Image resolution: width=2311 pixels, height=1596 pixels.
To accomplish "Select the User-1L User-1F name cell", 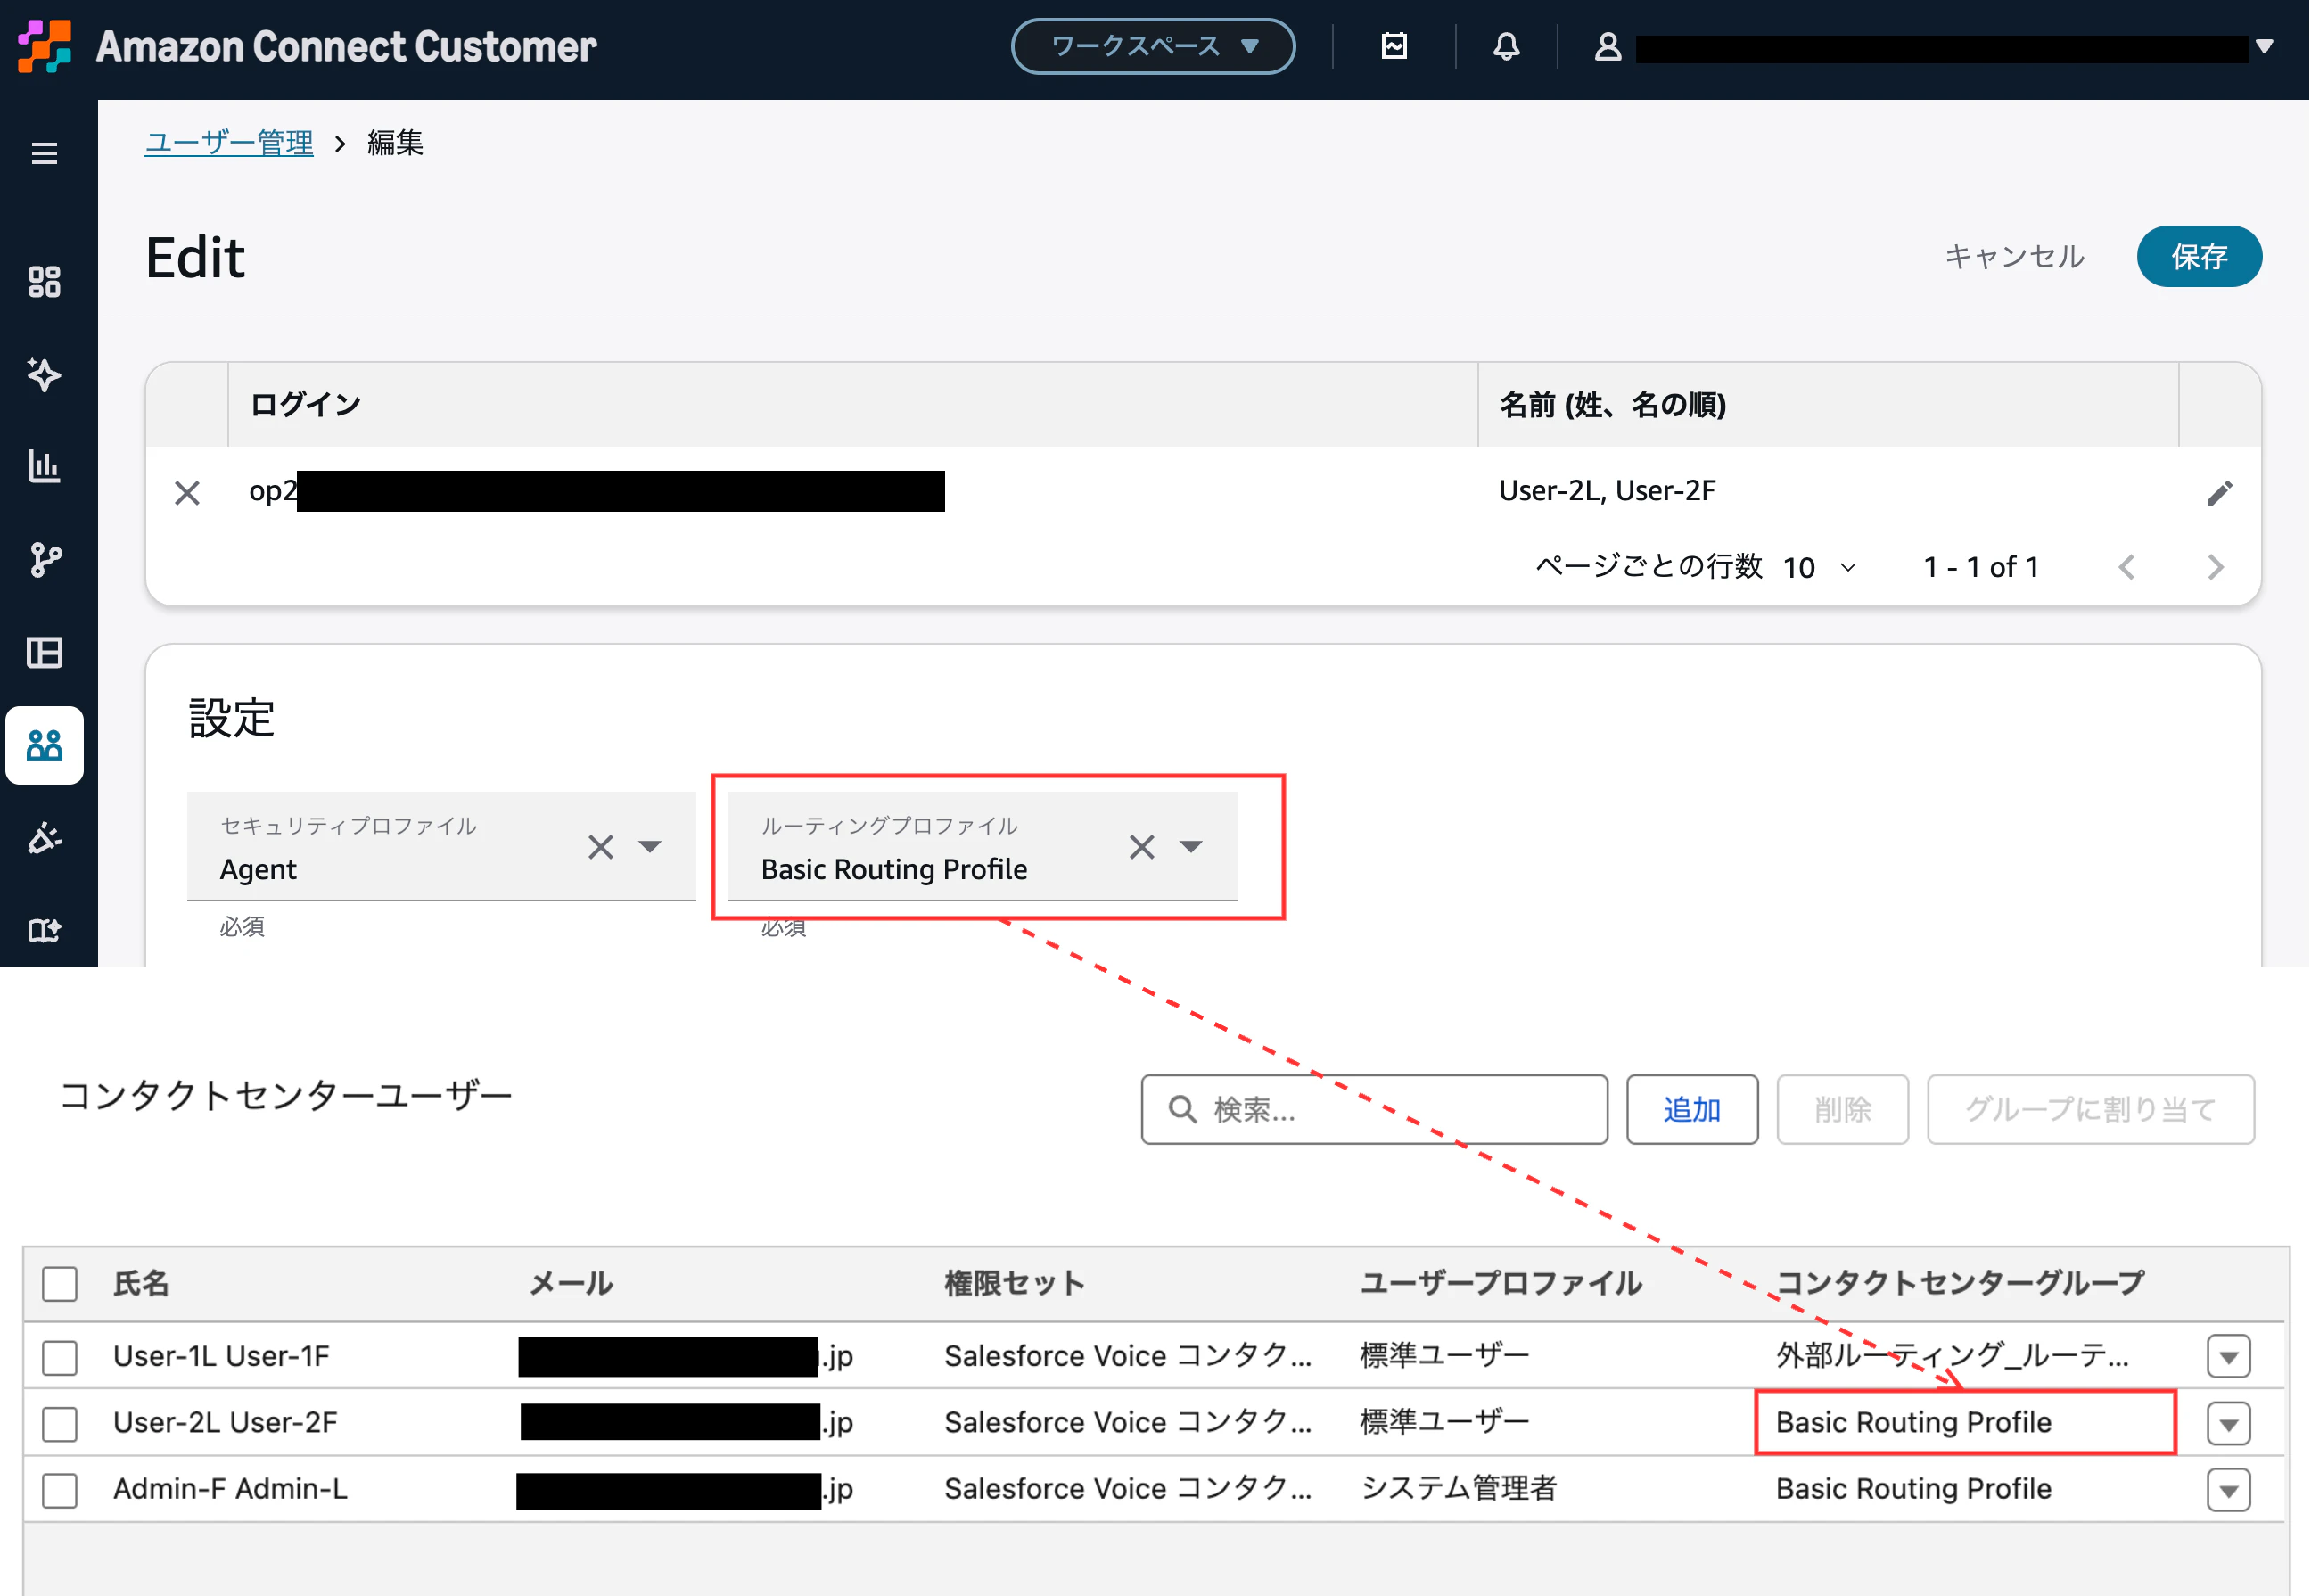I will (x=221, y=1356).
